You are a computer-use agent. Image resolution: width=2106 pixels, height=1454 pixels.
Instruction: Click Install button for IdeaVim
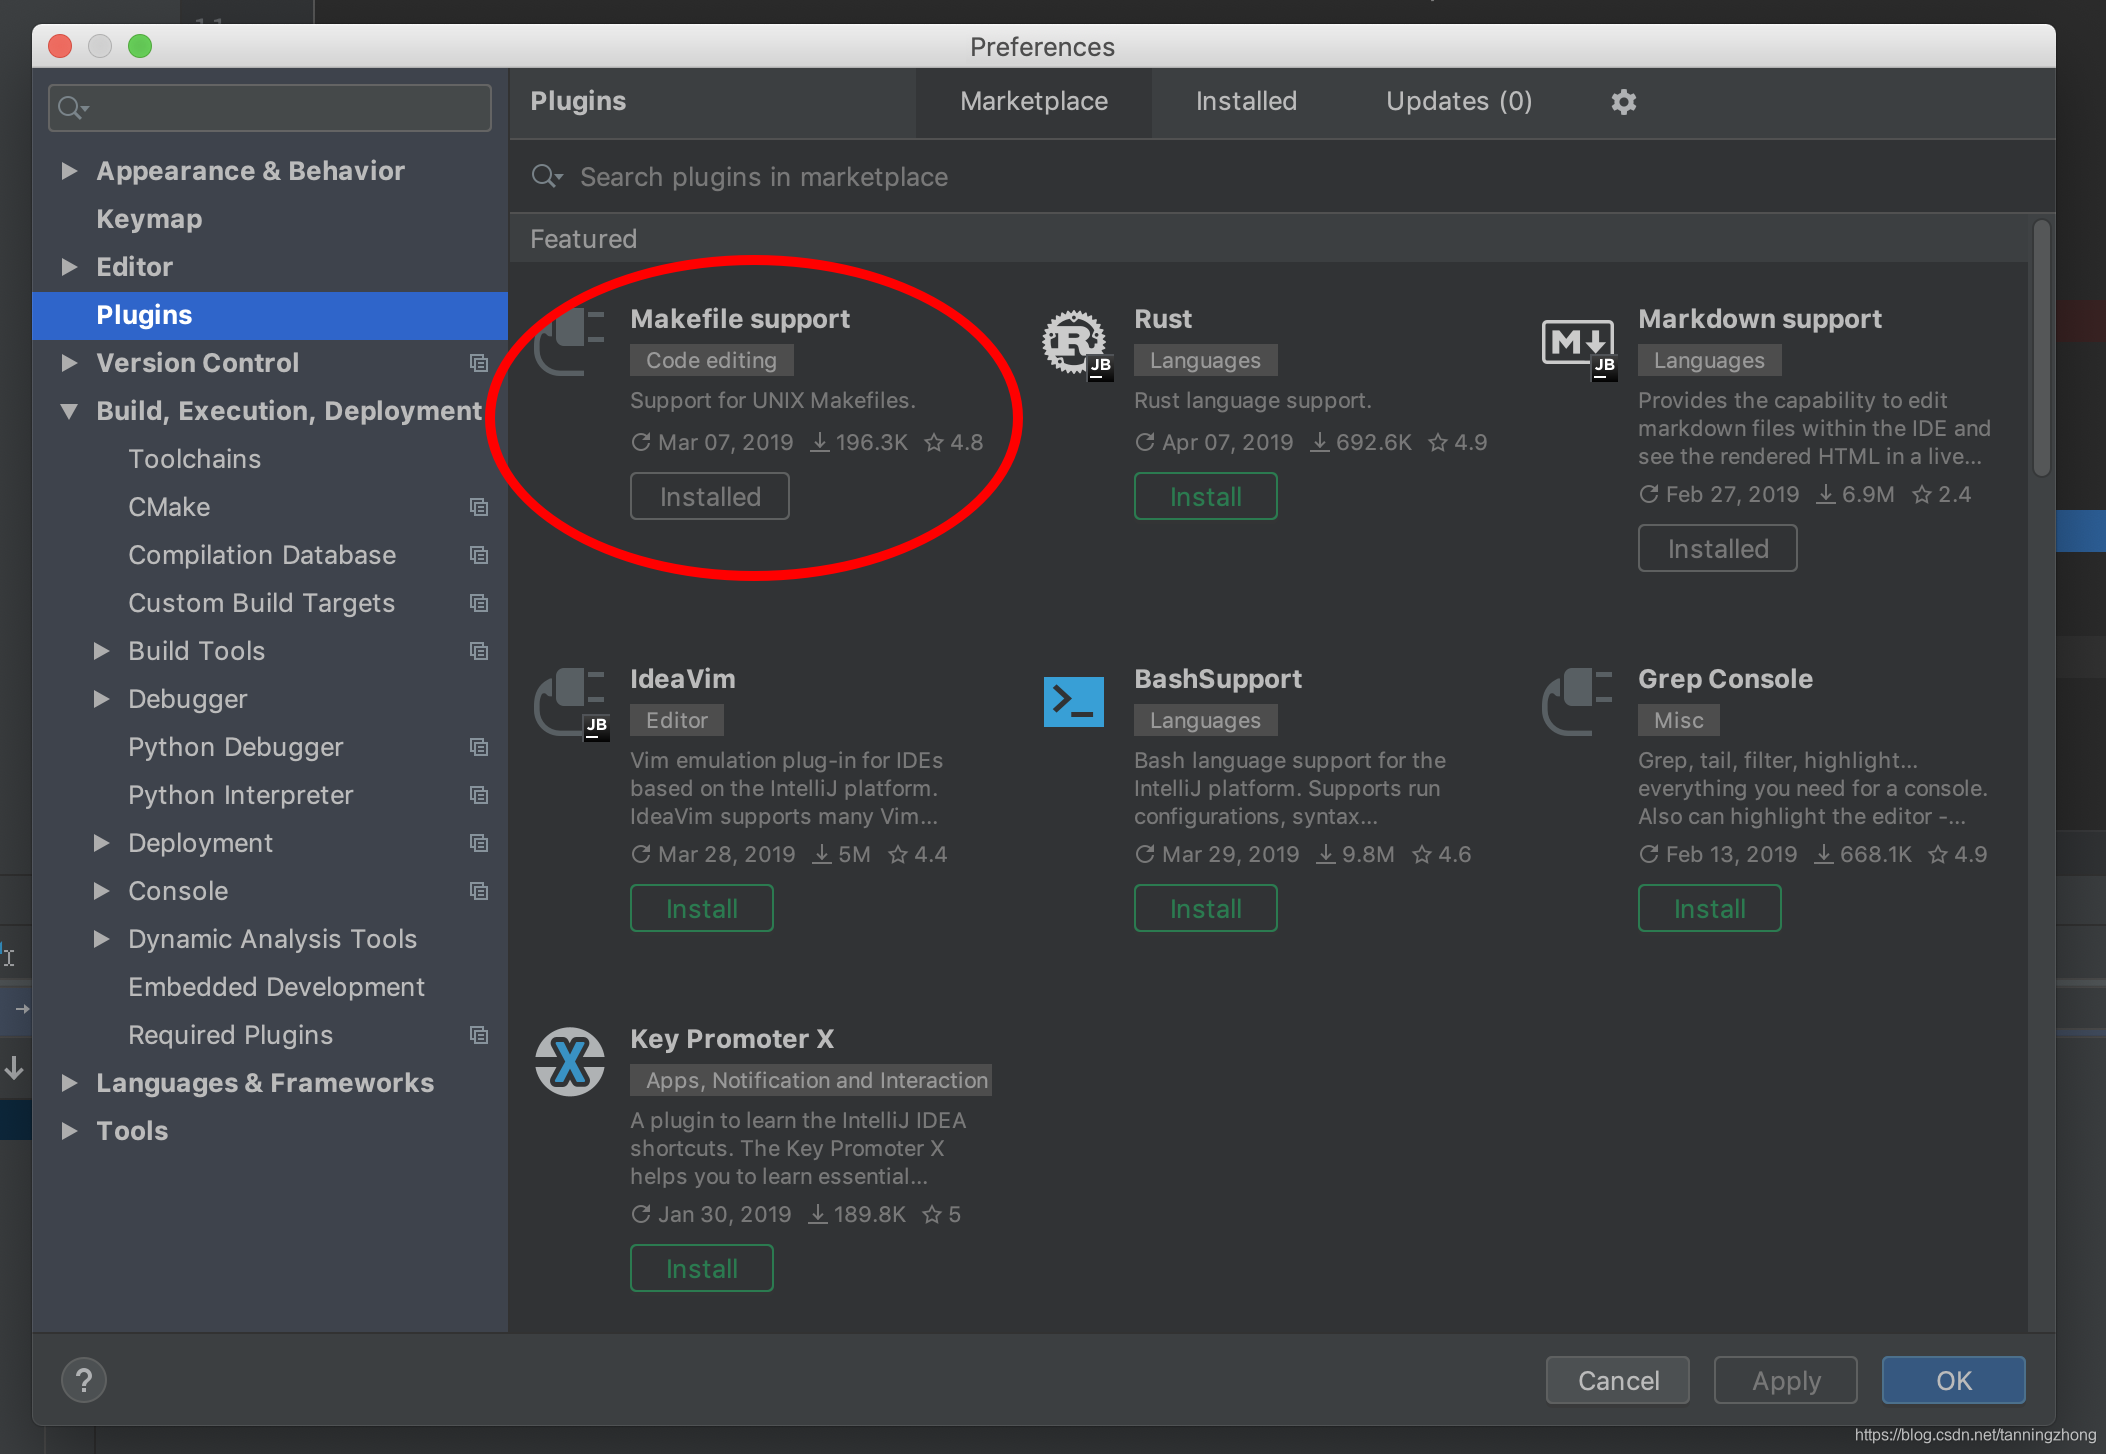point(701,909)
